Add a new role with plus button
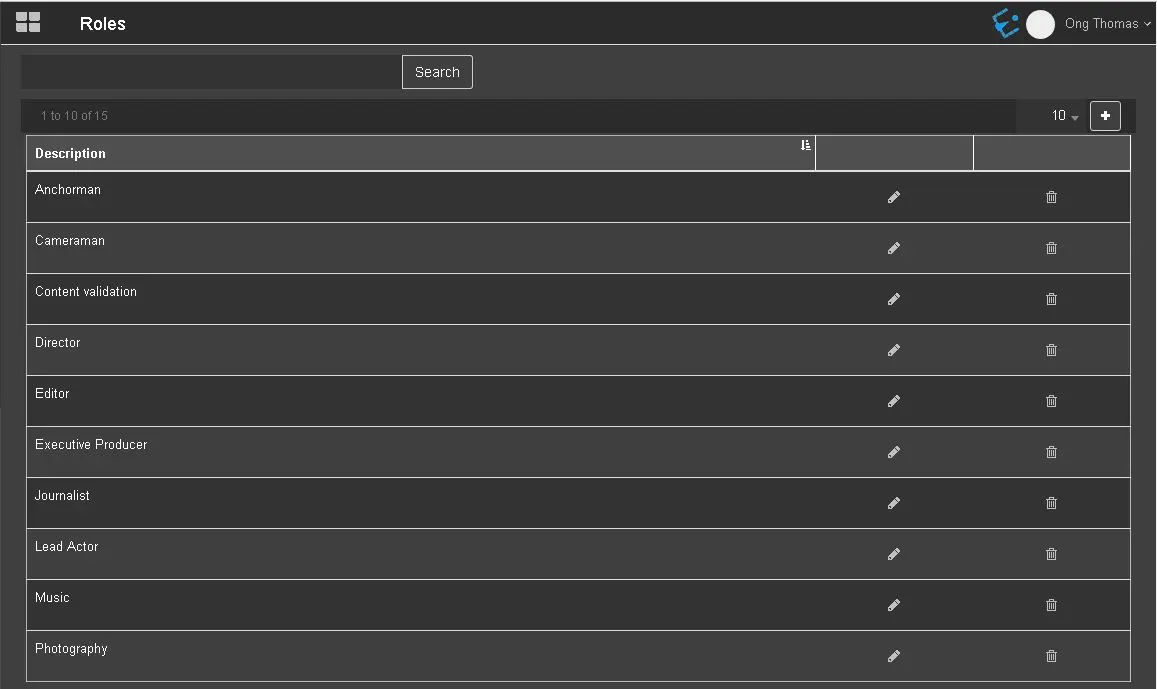1157x689 pixels. 1105,116
